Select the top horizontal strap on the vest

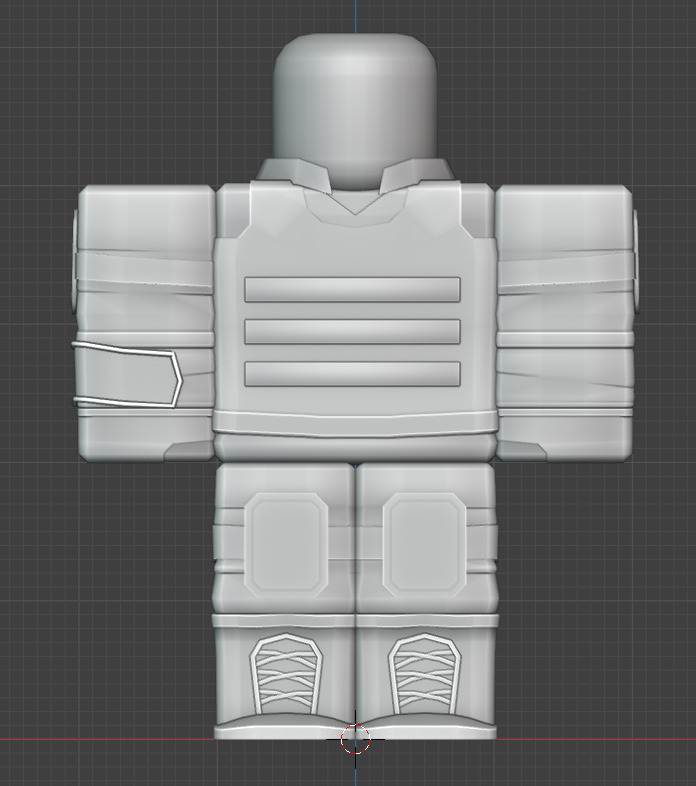pos(352,289)
